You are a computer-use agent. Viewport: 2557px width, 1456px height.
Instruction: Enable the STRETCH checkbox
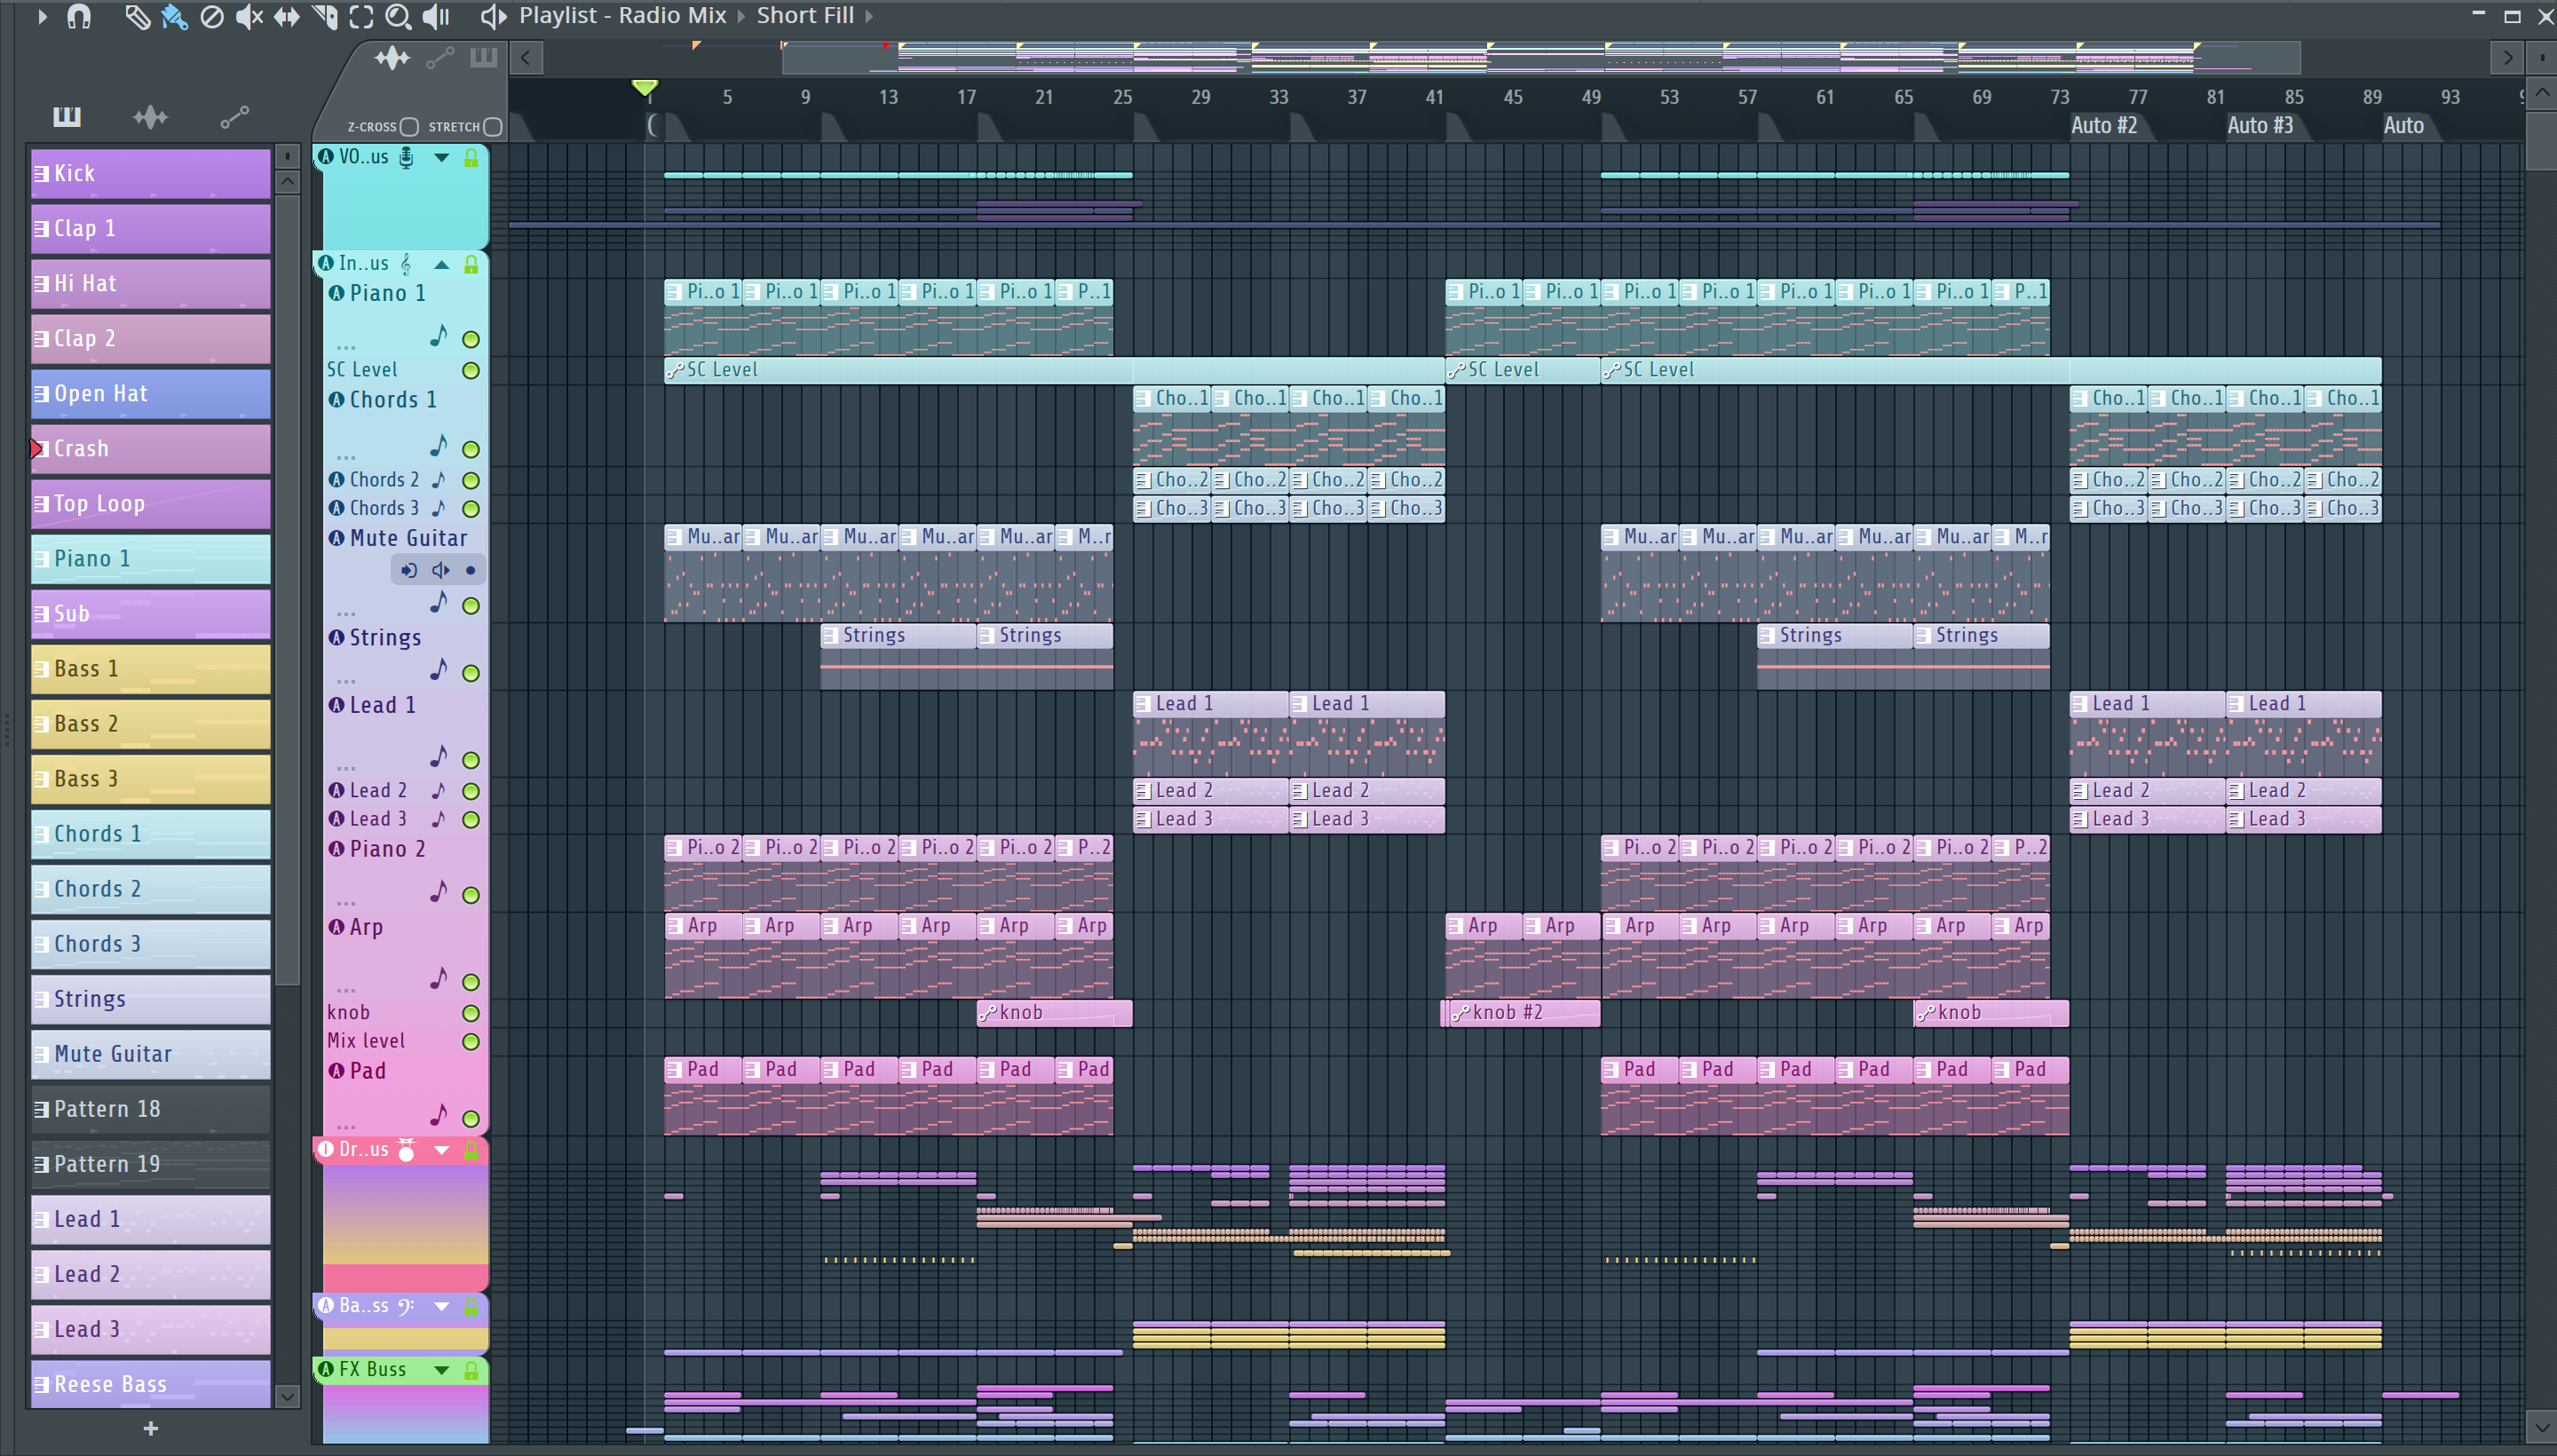coord(492,127)
